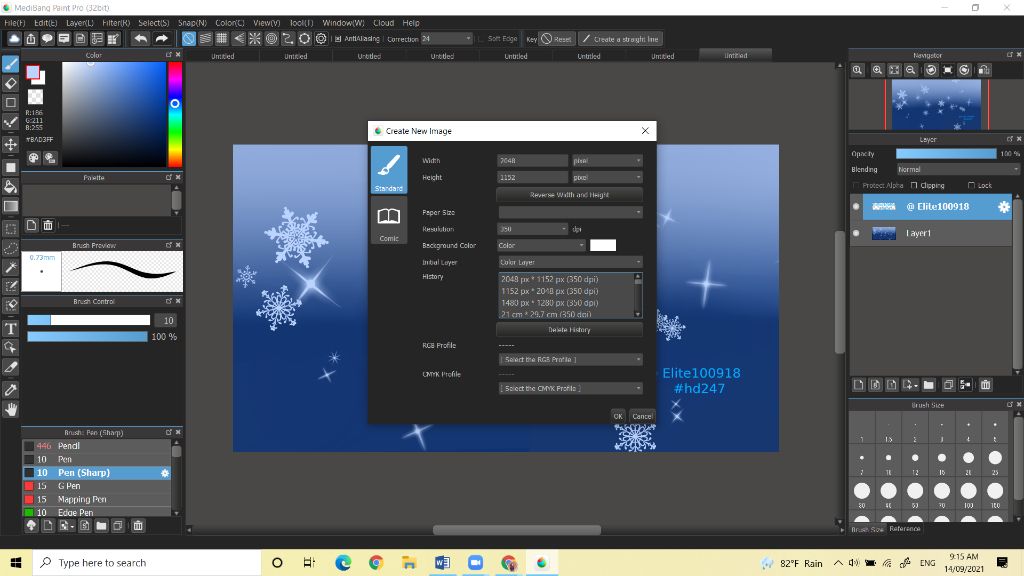Image resolution: width=1024 pixels, height=576 pixels.
Task: Open Blending mode Normal dropdown
Action: 957,170
